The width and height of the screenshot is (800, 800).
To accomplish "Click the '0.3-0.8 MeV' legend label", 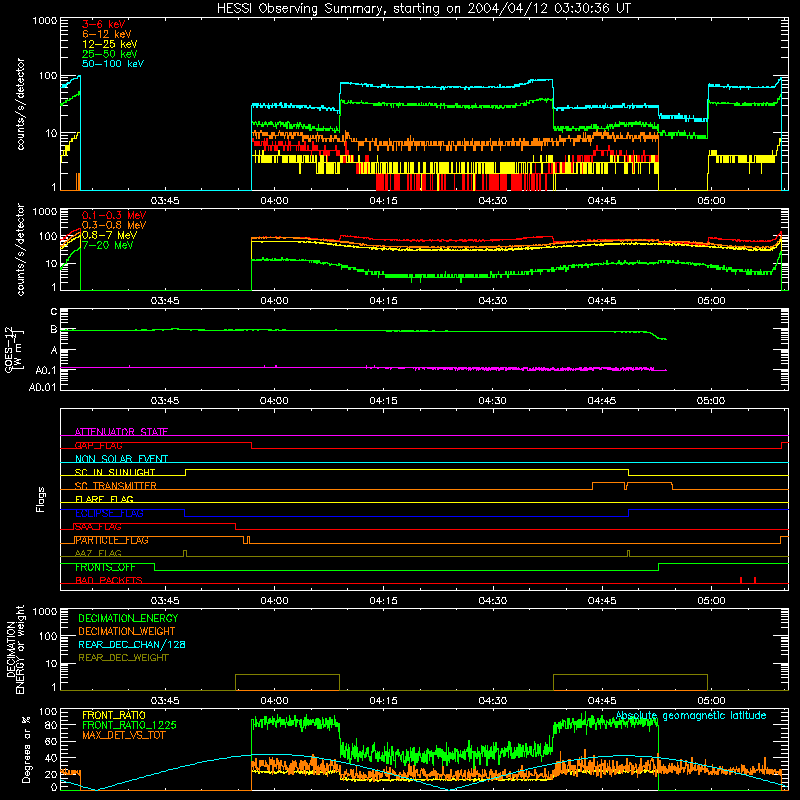I will (x=114, y=225).
